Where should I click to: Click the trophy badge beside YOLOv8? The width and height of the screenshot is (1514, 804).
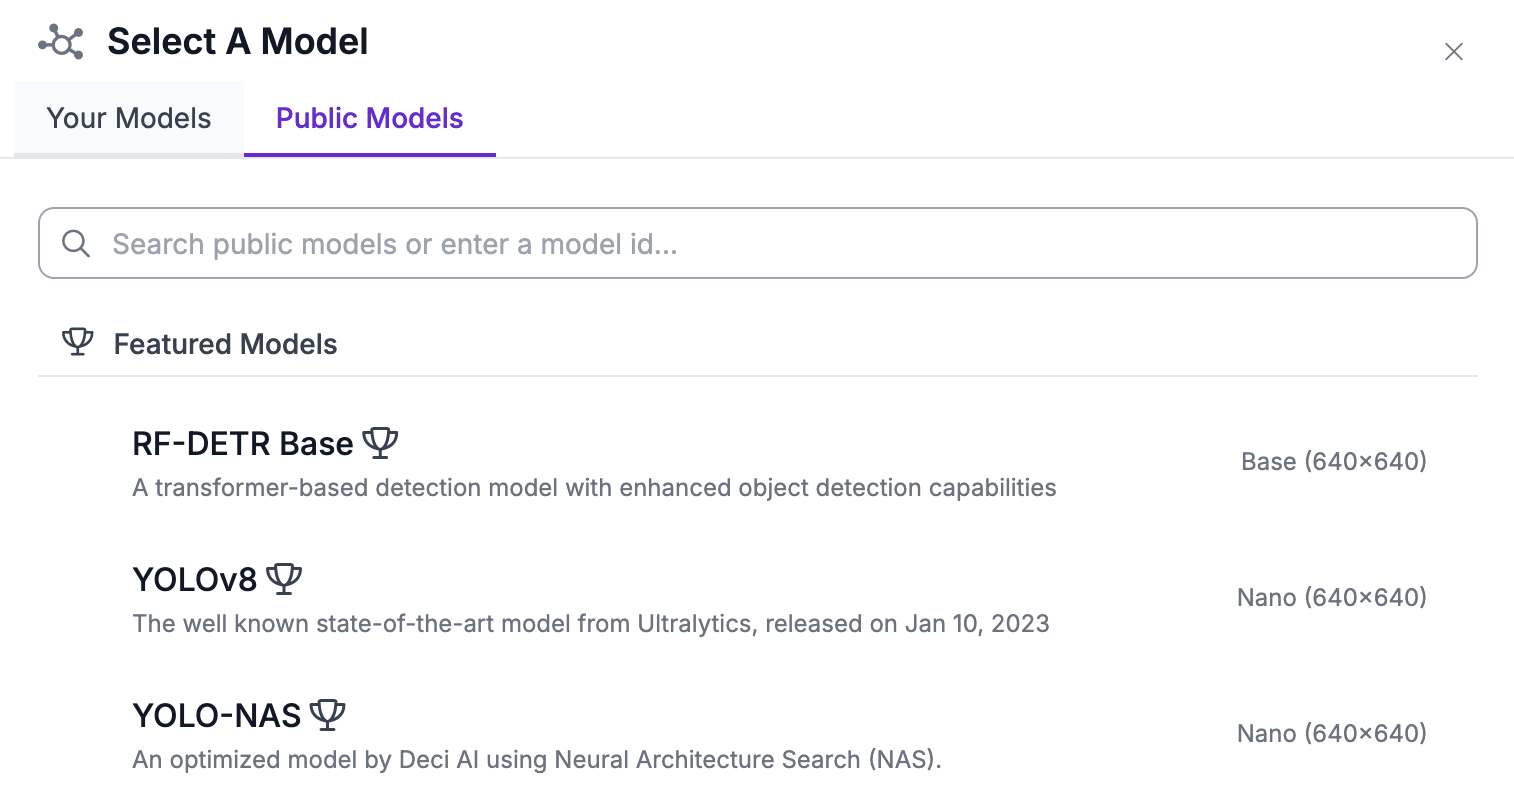pos(285,577)
